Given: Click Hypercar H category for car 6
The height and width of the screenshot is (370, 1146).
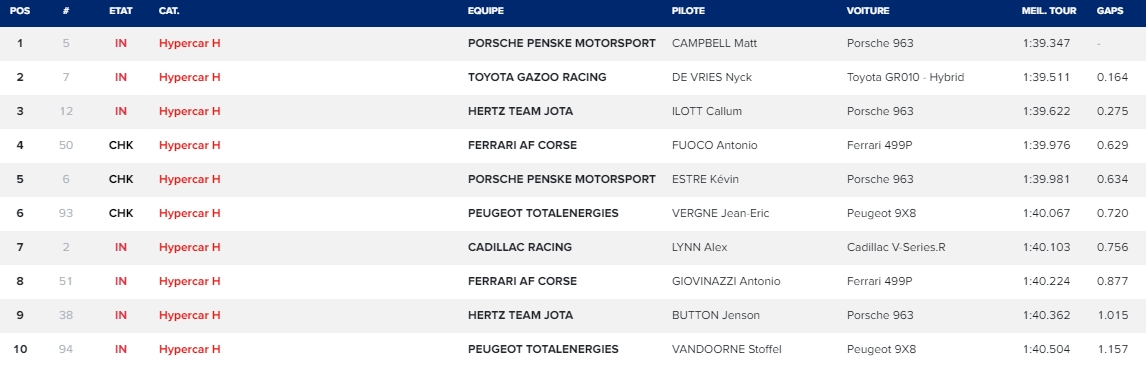Looking at the screenshot, I should tap(189, 179).
